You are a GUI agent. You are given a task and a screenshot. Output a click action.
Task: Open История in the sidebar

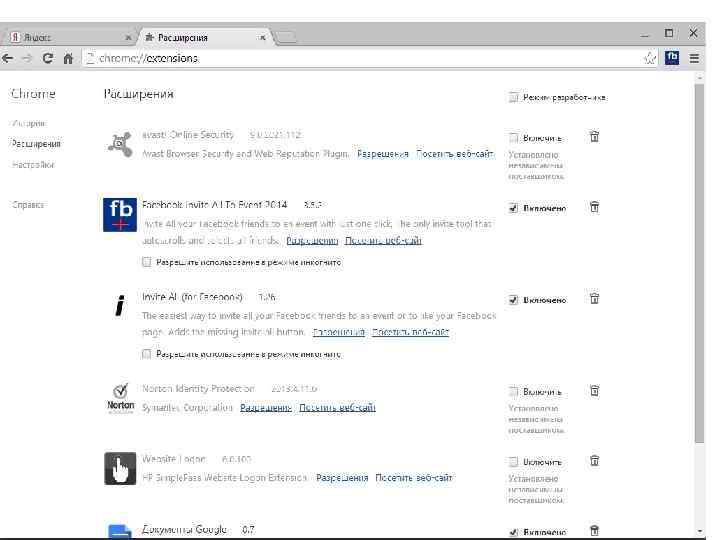click(x=29, y=123)
